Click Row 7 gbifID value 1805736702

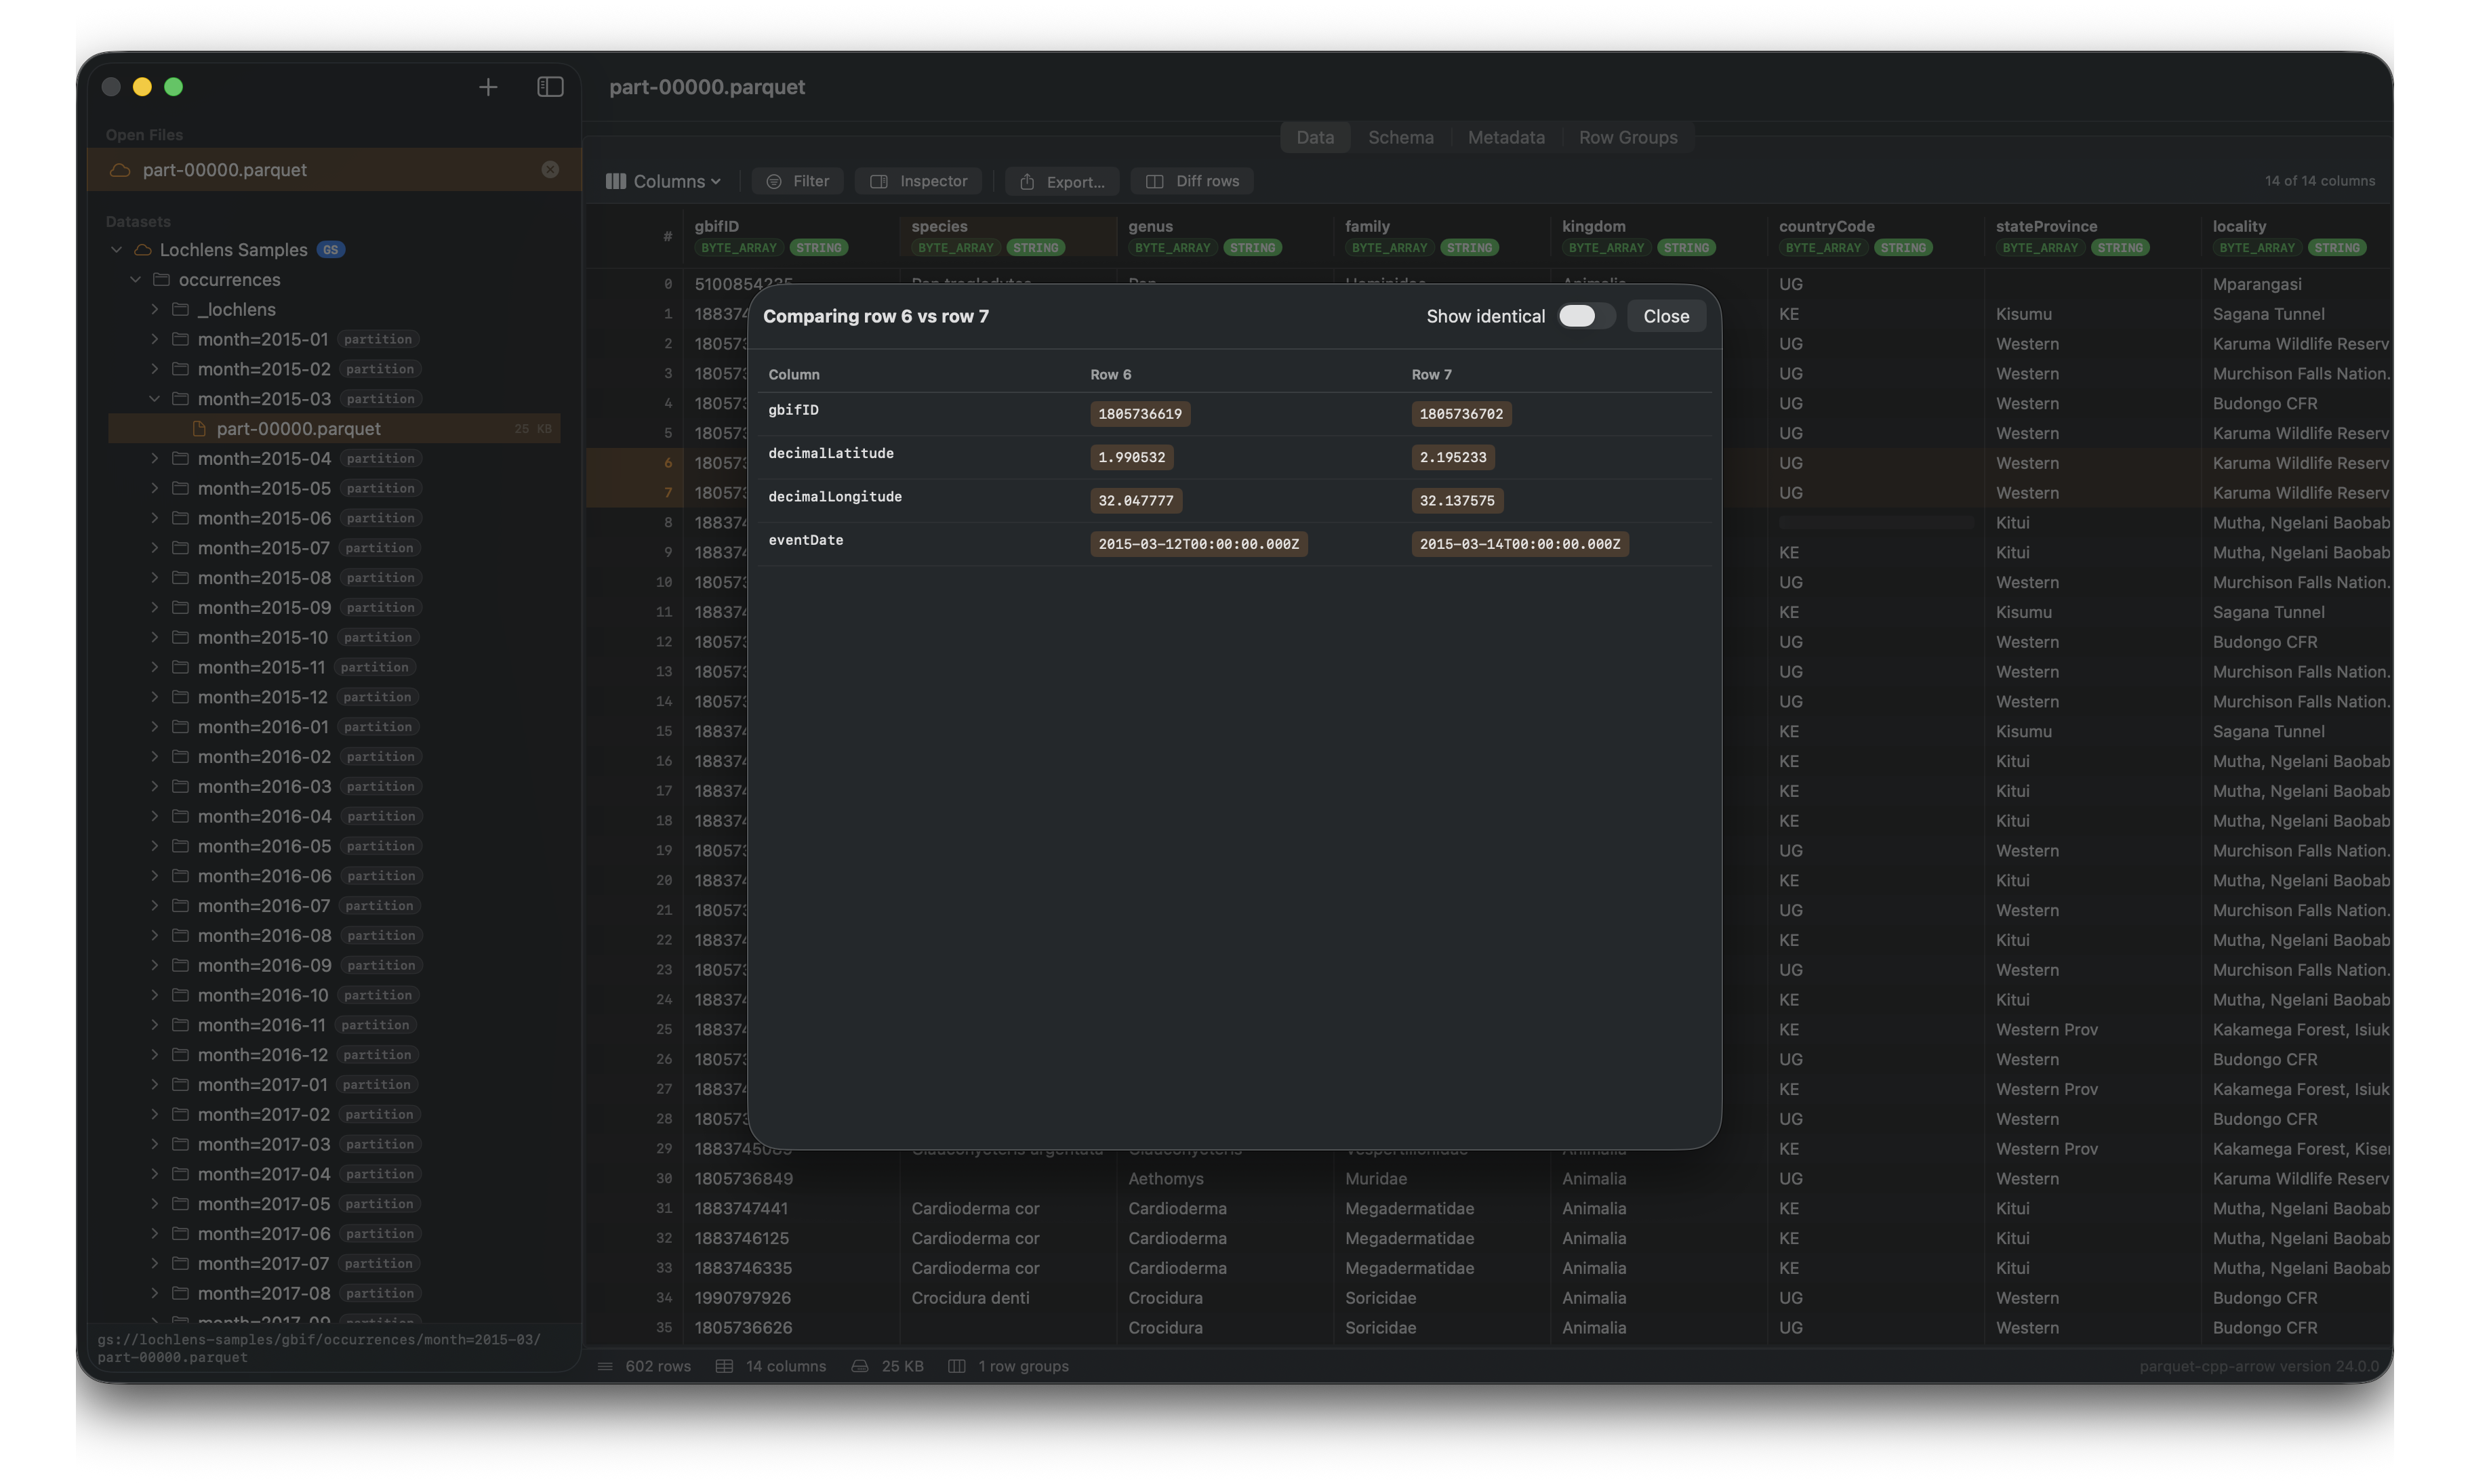click(x=1461, y=414)
